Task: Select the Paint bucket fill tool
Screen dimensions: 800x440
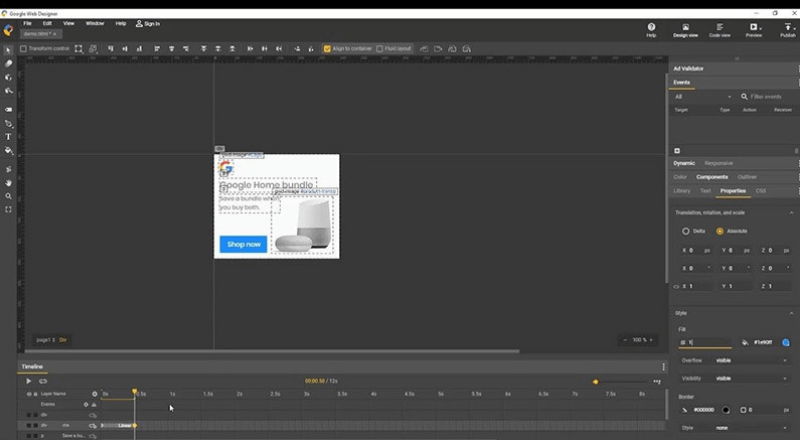Action: coord(8,151)
